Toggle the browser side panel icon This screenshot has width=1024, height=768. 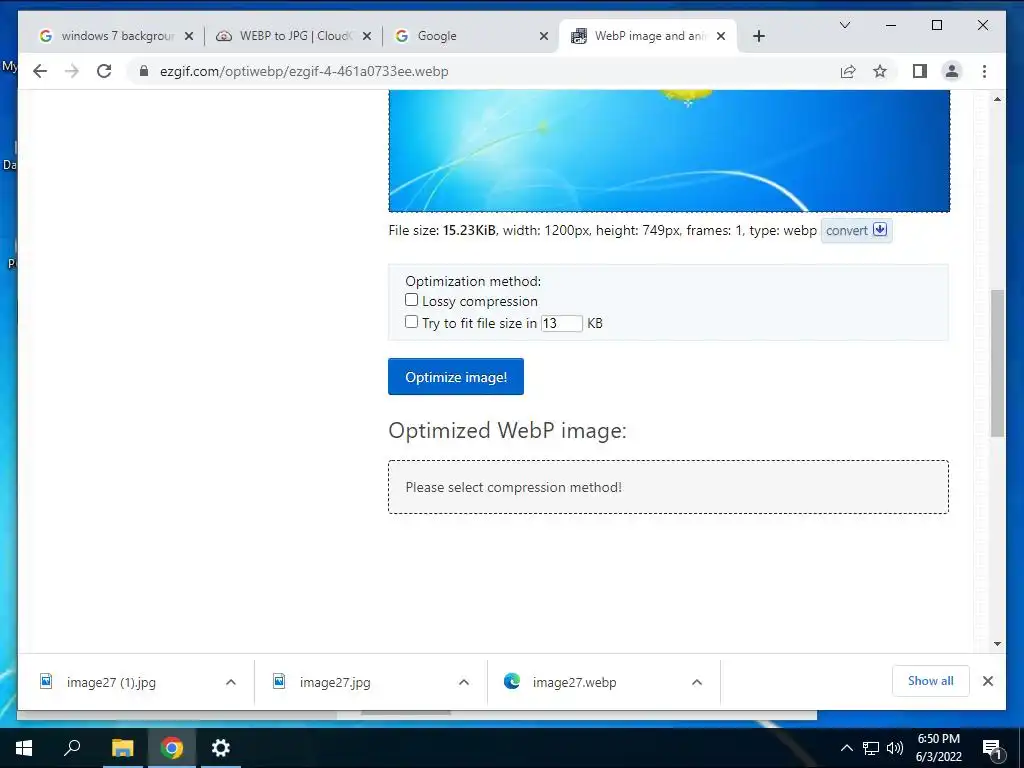pos(920,71)
